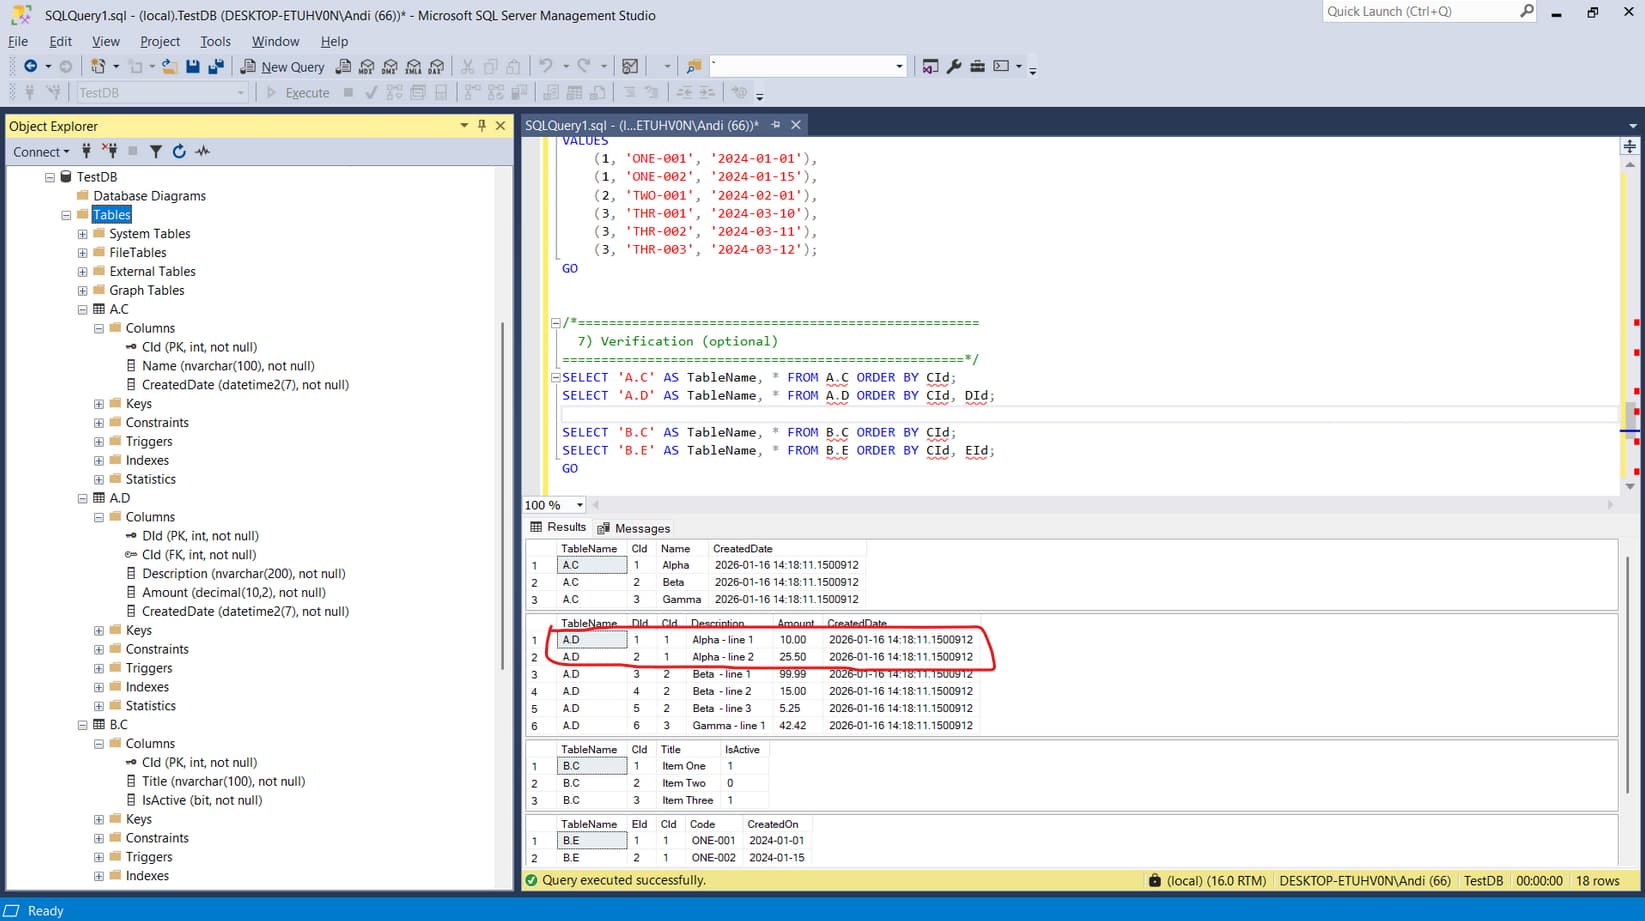Click the Filter icon in Object Explorer

(x=156, y=152)
